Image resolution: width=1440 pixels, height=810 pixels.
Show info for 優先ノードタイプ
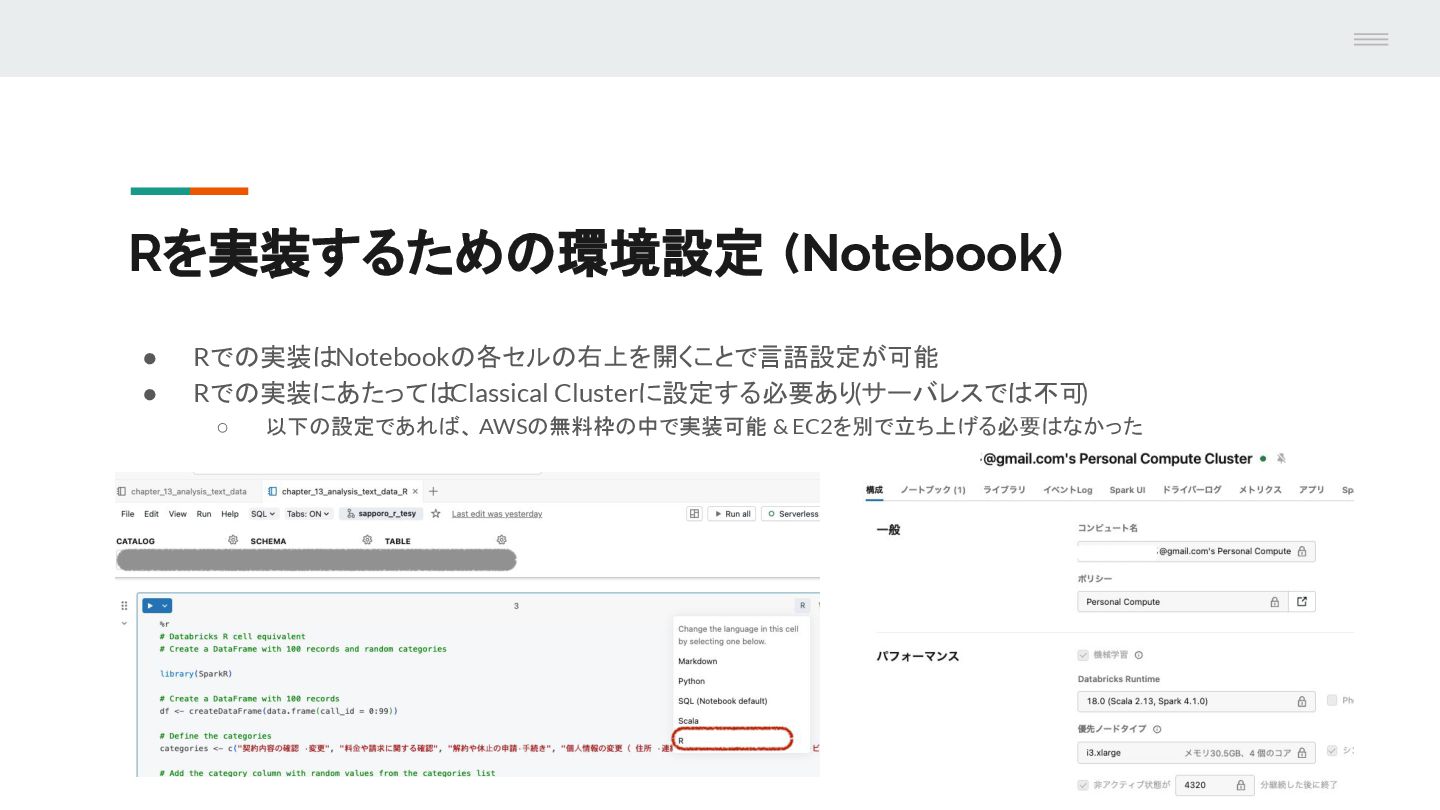coord(1157,729)
